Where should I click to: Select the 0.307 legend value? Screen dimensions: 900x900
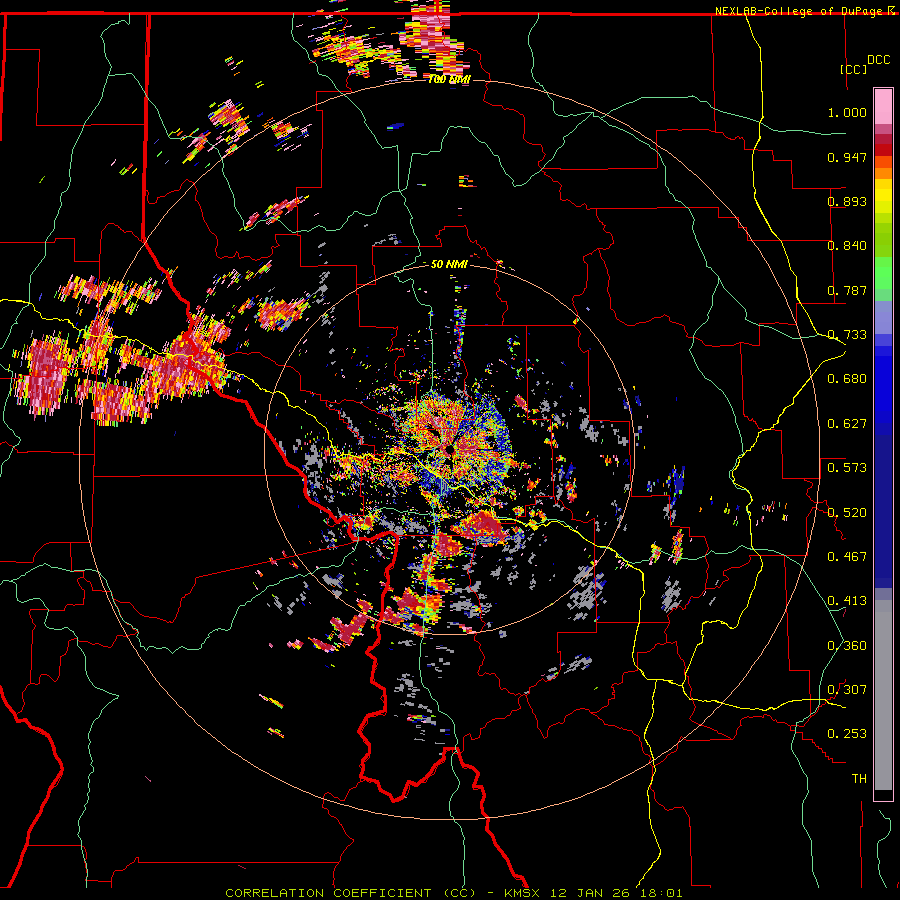(847, 690)
